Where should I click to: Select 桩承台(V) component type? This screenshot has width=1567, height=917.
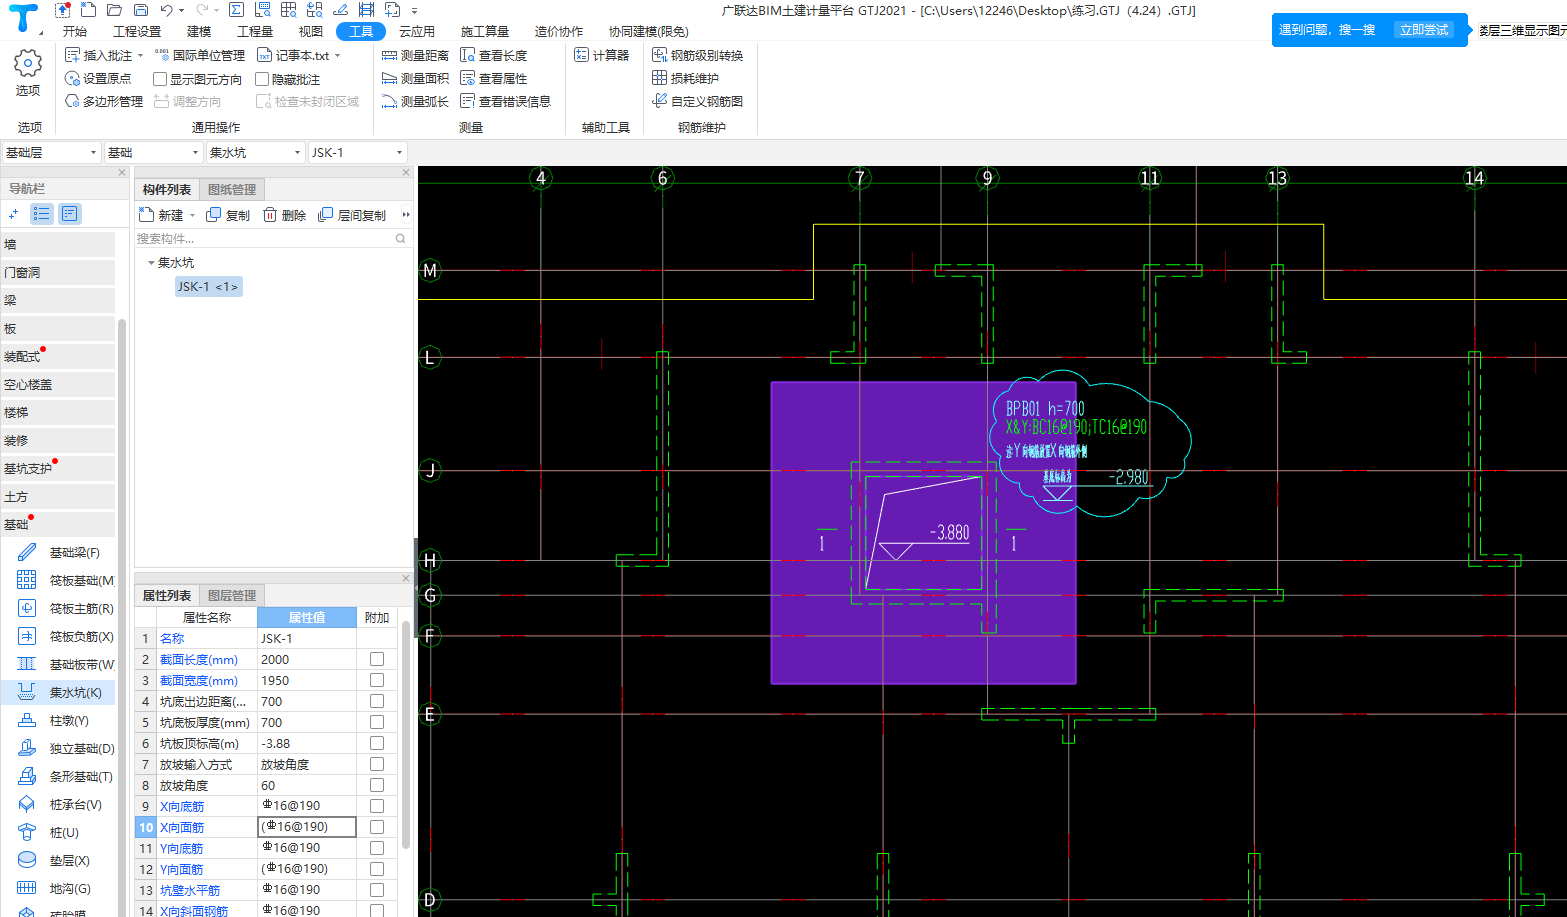pyautogui.click(x=58, y=804)
